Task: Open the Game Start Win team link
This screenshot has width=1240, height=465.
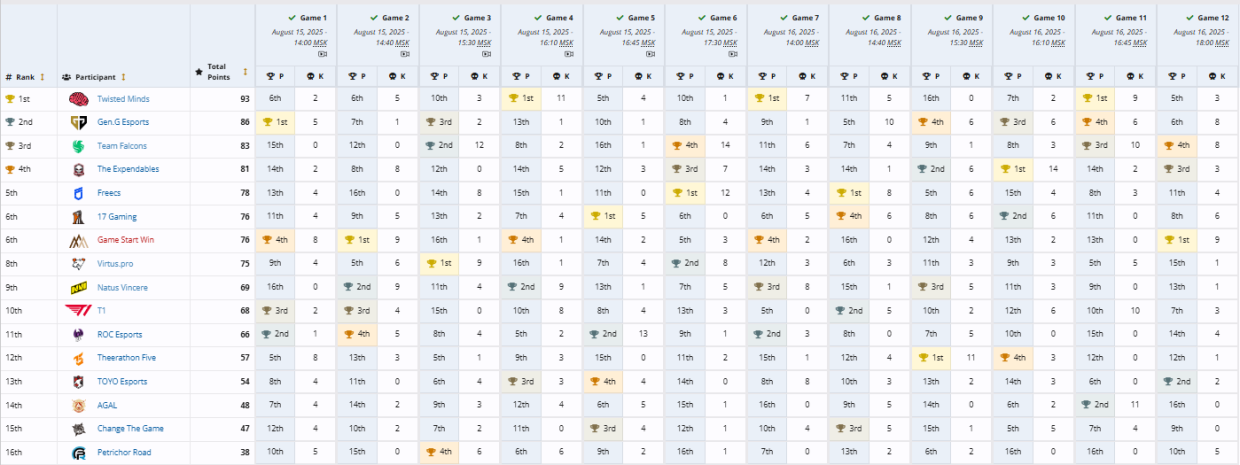Action: 125,240
